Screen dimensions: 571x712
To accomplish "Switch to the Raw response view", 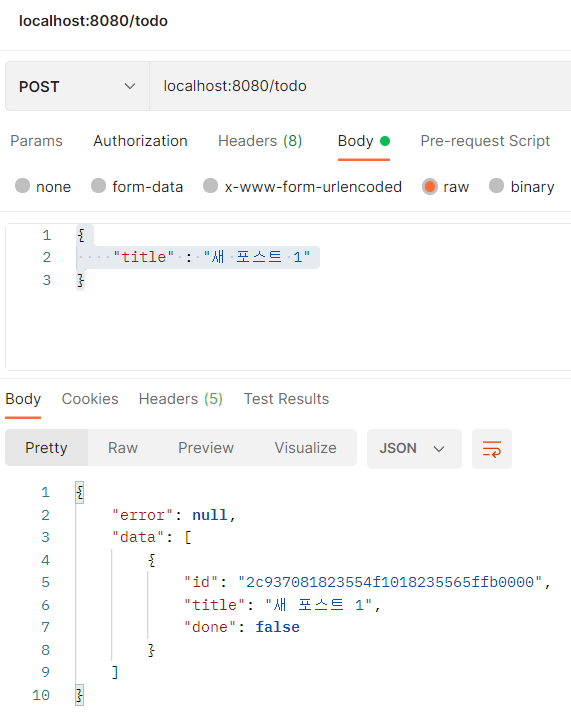I will (123, 448).
